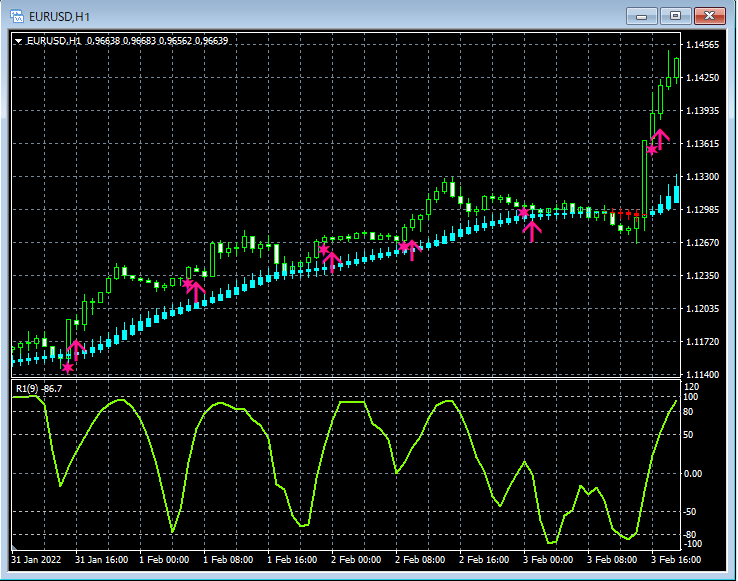The image size is (738, 581).
Task: Expand the triangle menu beside EURUSD,H1 label
Action: [x=19, y=41]
